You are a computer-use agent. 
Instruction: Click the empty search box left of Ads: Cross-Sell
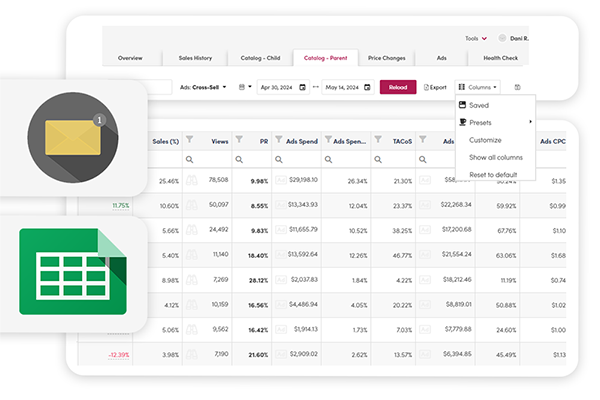[160, 87]
